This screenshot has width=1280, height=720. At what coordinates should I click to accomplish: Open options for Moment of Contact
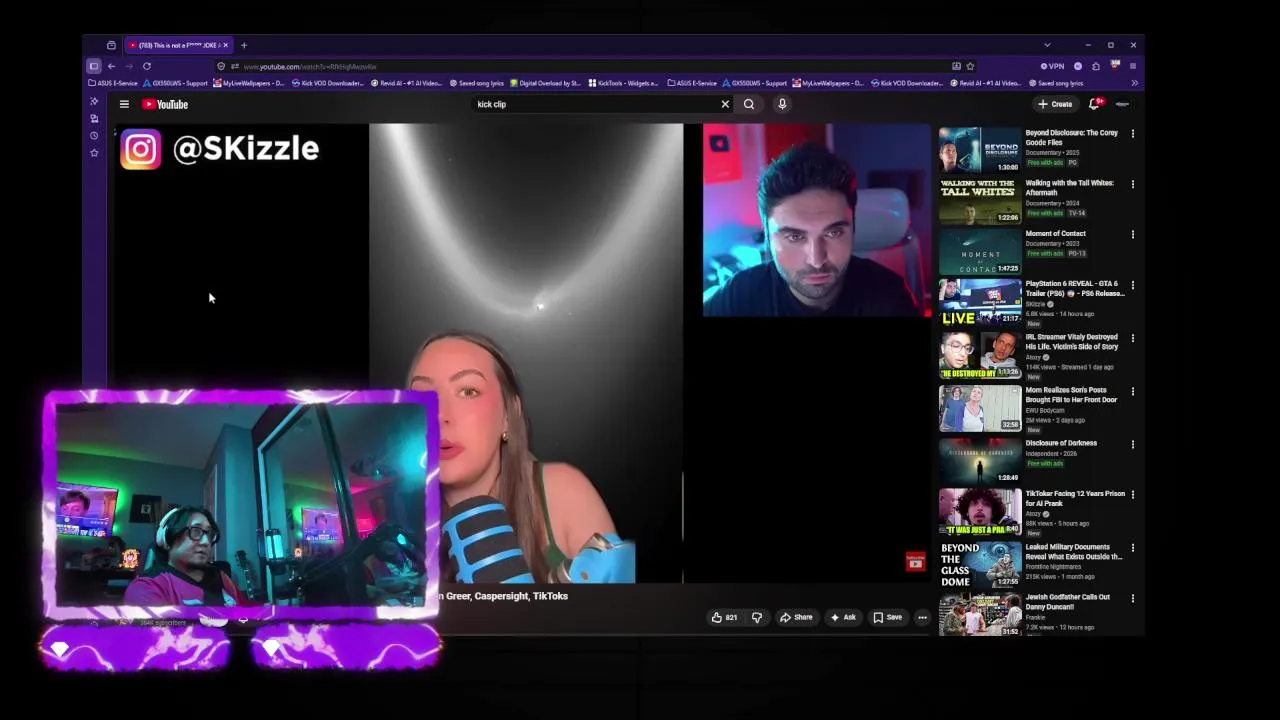point(1133,234)
